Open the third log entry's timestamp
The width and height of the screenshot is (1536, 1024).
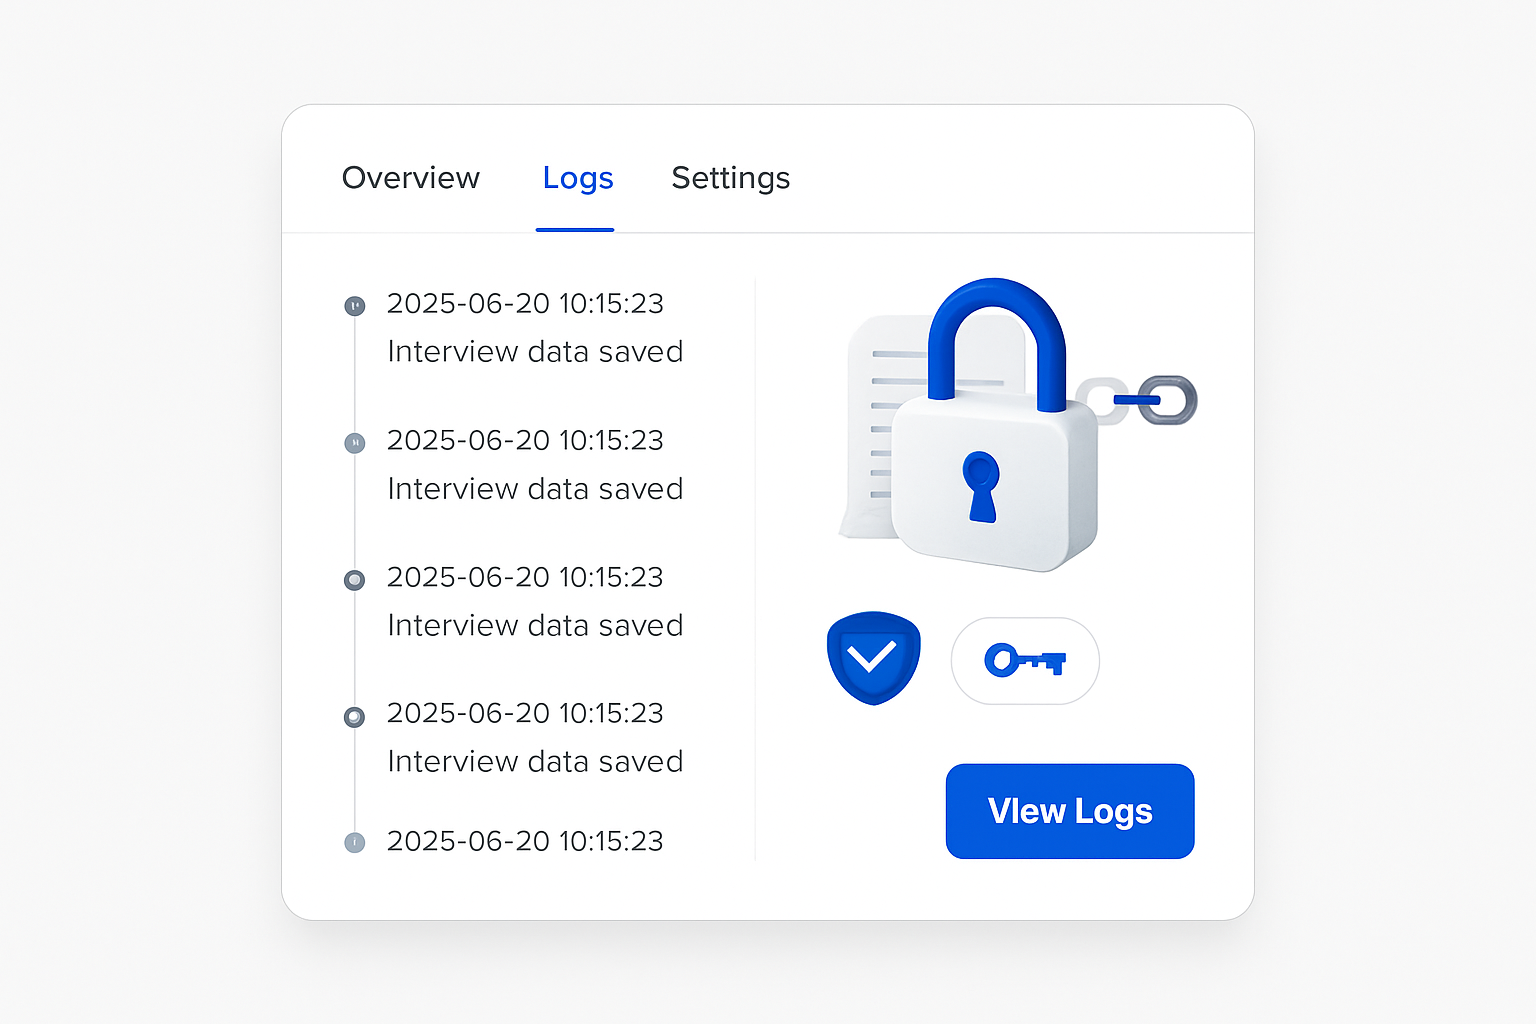(x=525, y=577)
